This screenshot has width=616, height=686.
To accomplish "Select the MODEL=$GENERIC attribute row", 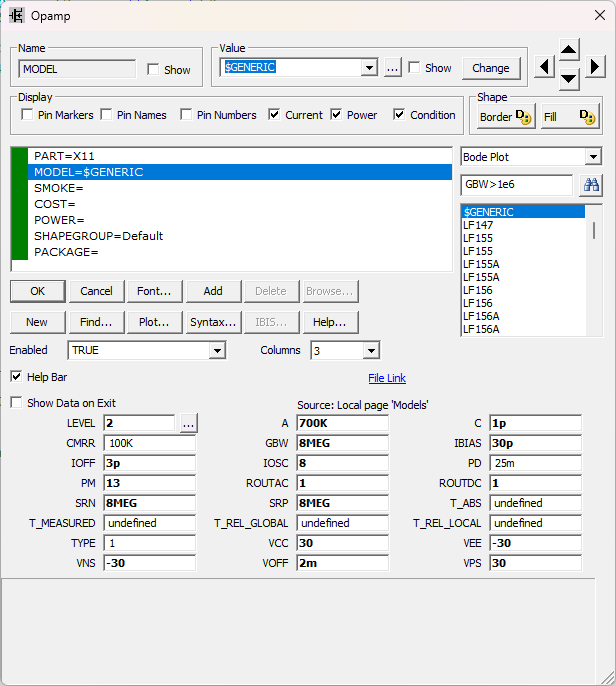I will [240, 172].
